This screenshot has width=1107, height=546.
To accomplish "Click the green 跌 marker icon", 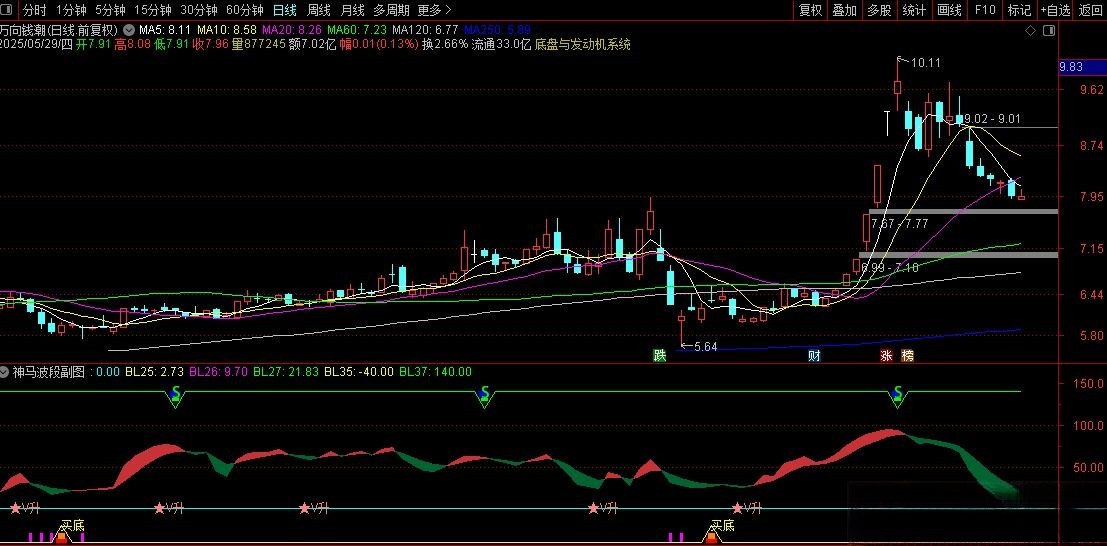I will pyautogui.click(x=659, y=355).
